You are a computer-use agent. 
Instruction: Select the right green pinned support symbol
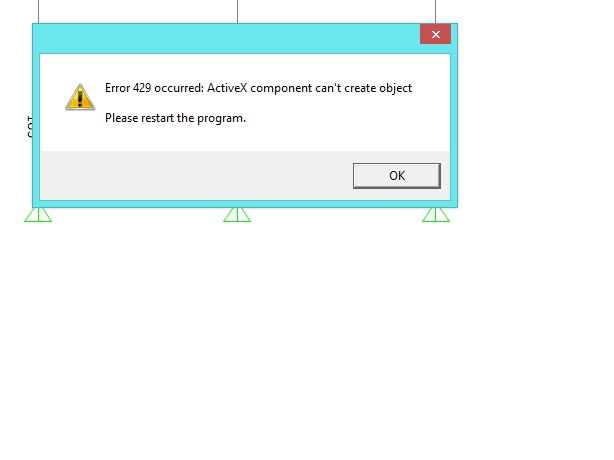pyautogui.click(x=436, y=215)
